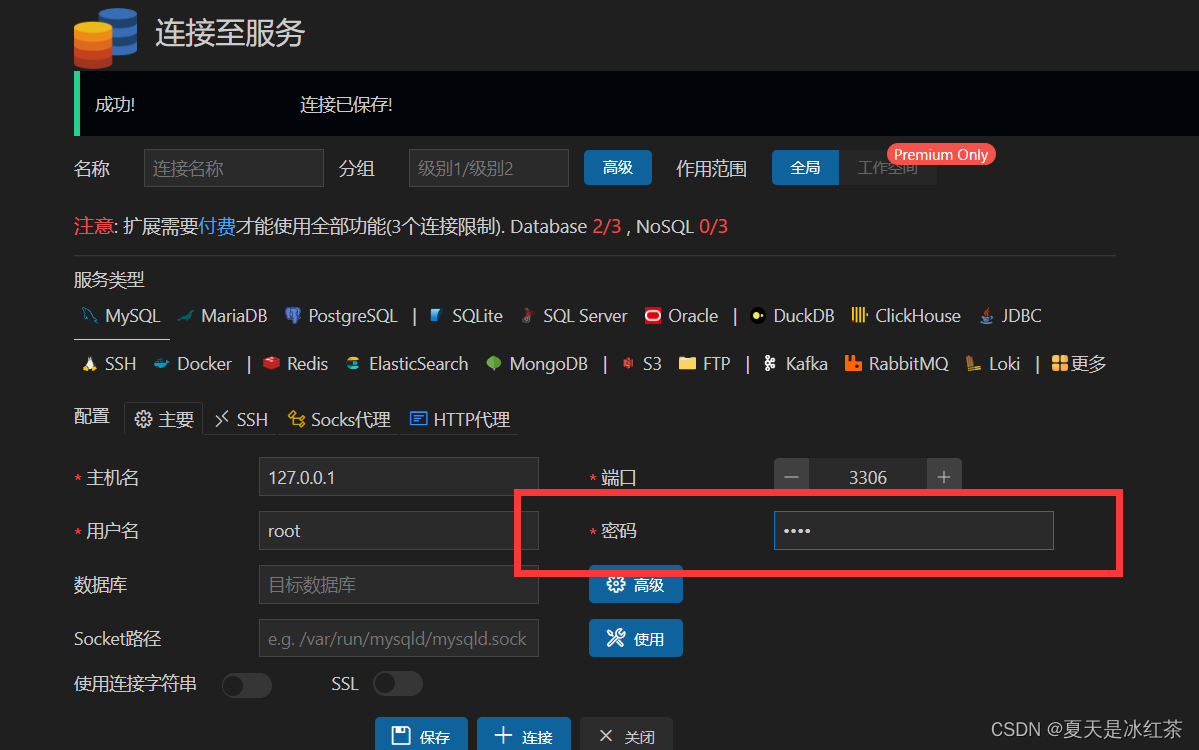Increase the port with plus button
The height and width of the screenshot is (750, 1199).
(944, 477)
